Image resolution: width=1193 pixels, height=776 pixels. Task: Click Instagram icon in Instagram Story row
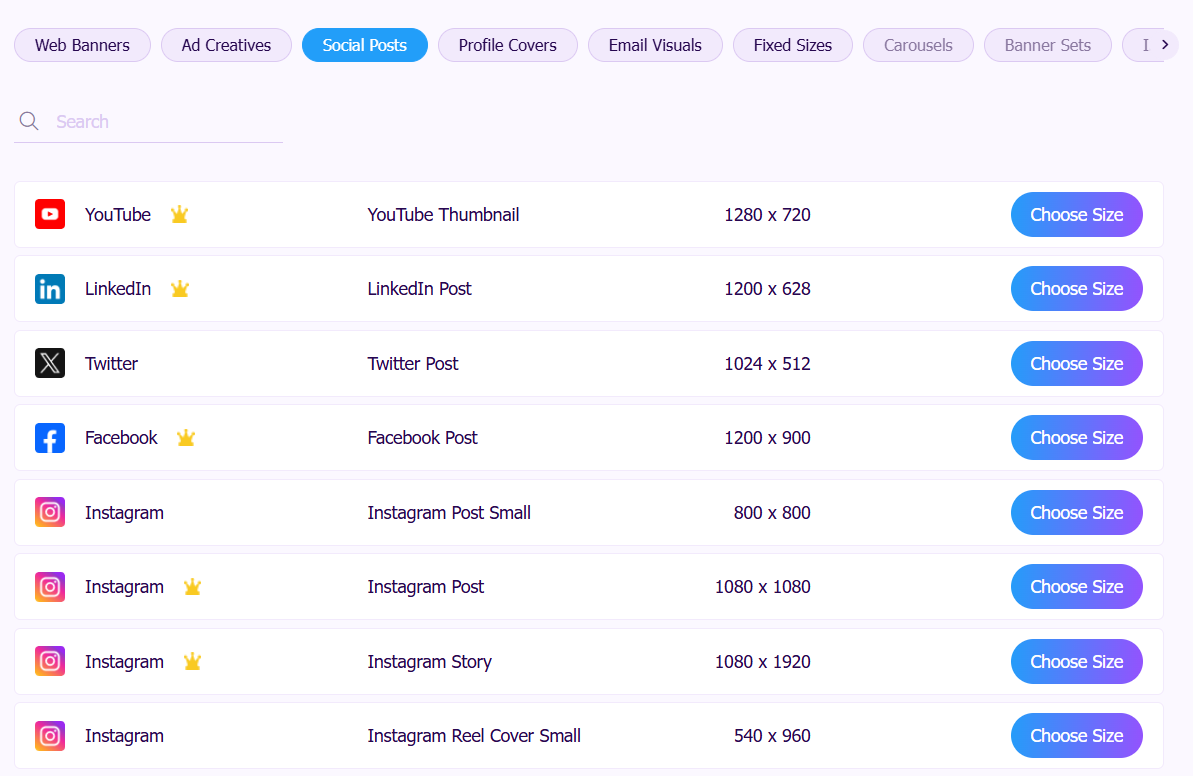pos(49,662)
